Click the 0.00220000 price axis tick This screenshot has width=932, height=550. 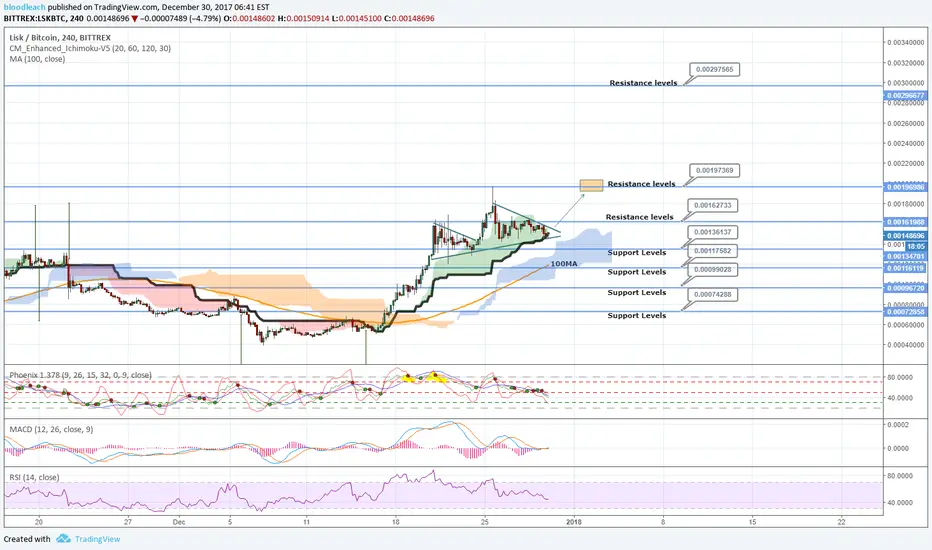click(906, 164)
